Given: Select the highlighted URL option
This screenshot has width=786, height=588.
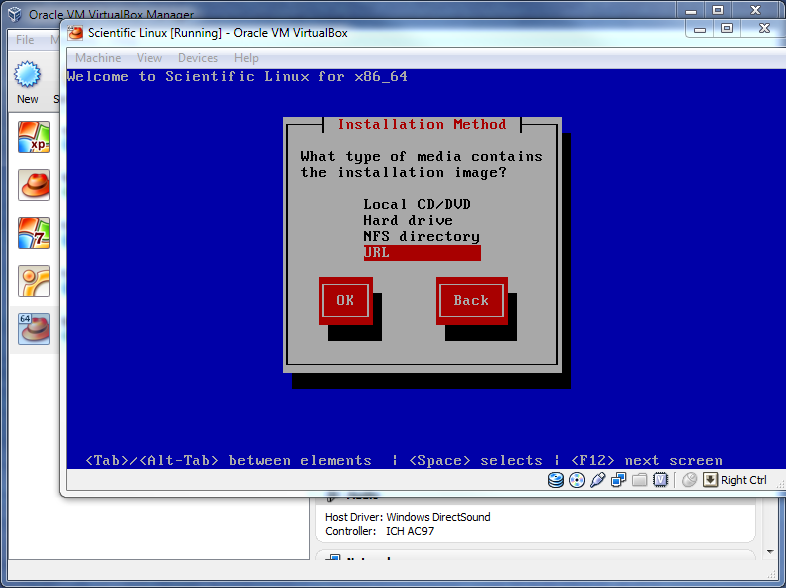Looking at the screenshot, I should (x=422, y=253).
